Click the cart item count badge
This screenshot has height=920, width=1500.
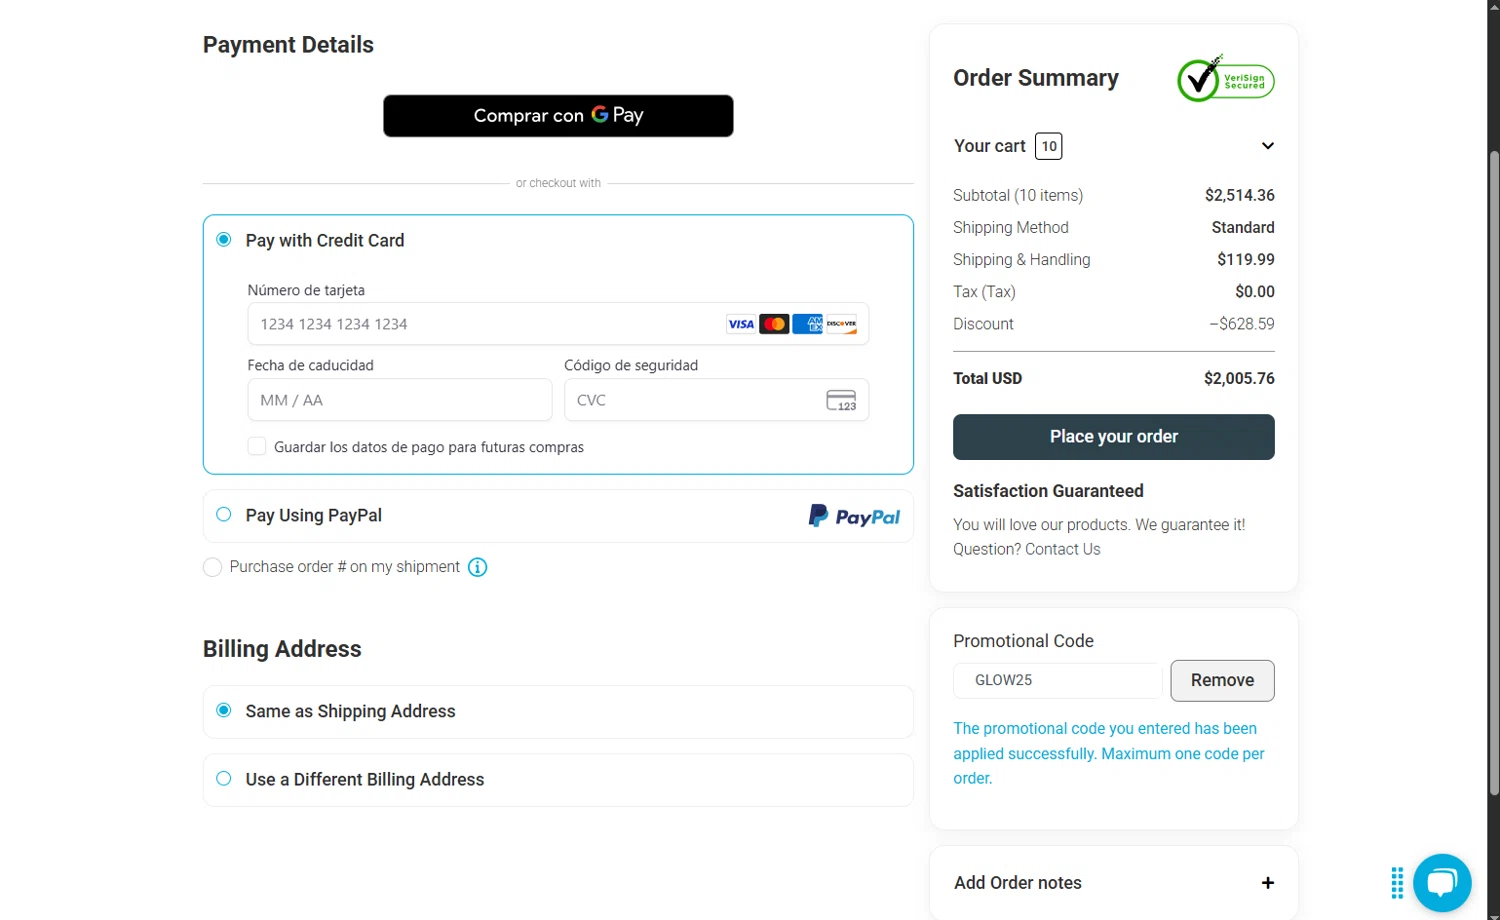coord(1048,146)
